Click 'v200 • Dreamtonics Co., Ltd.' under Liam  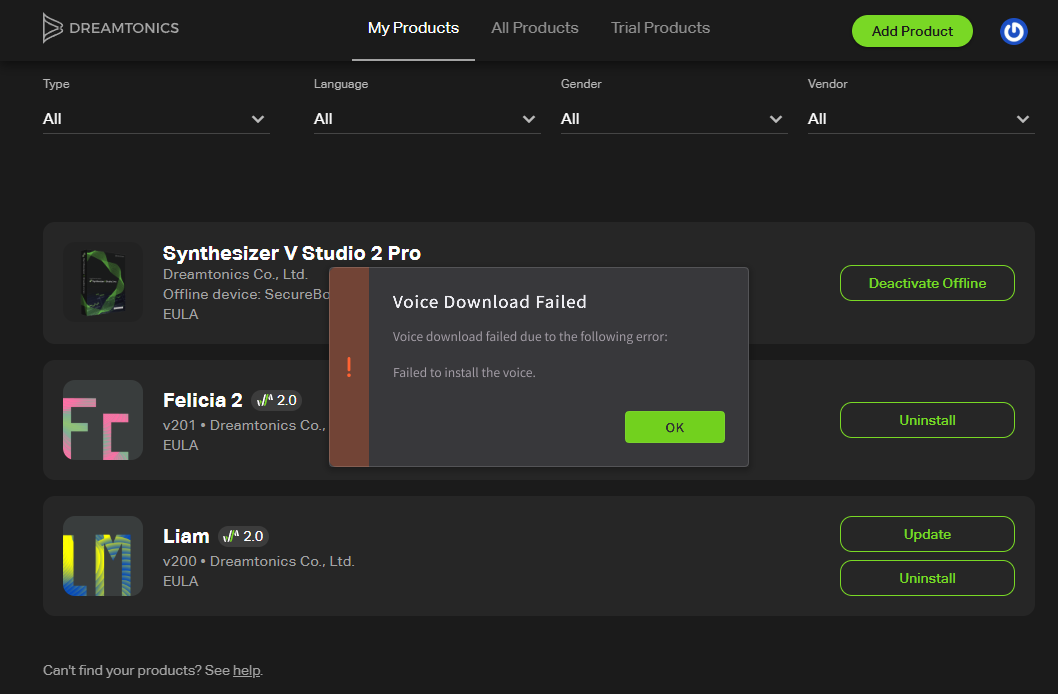tap(258, 561)
